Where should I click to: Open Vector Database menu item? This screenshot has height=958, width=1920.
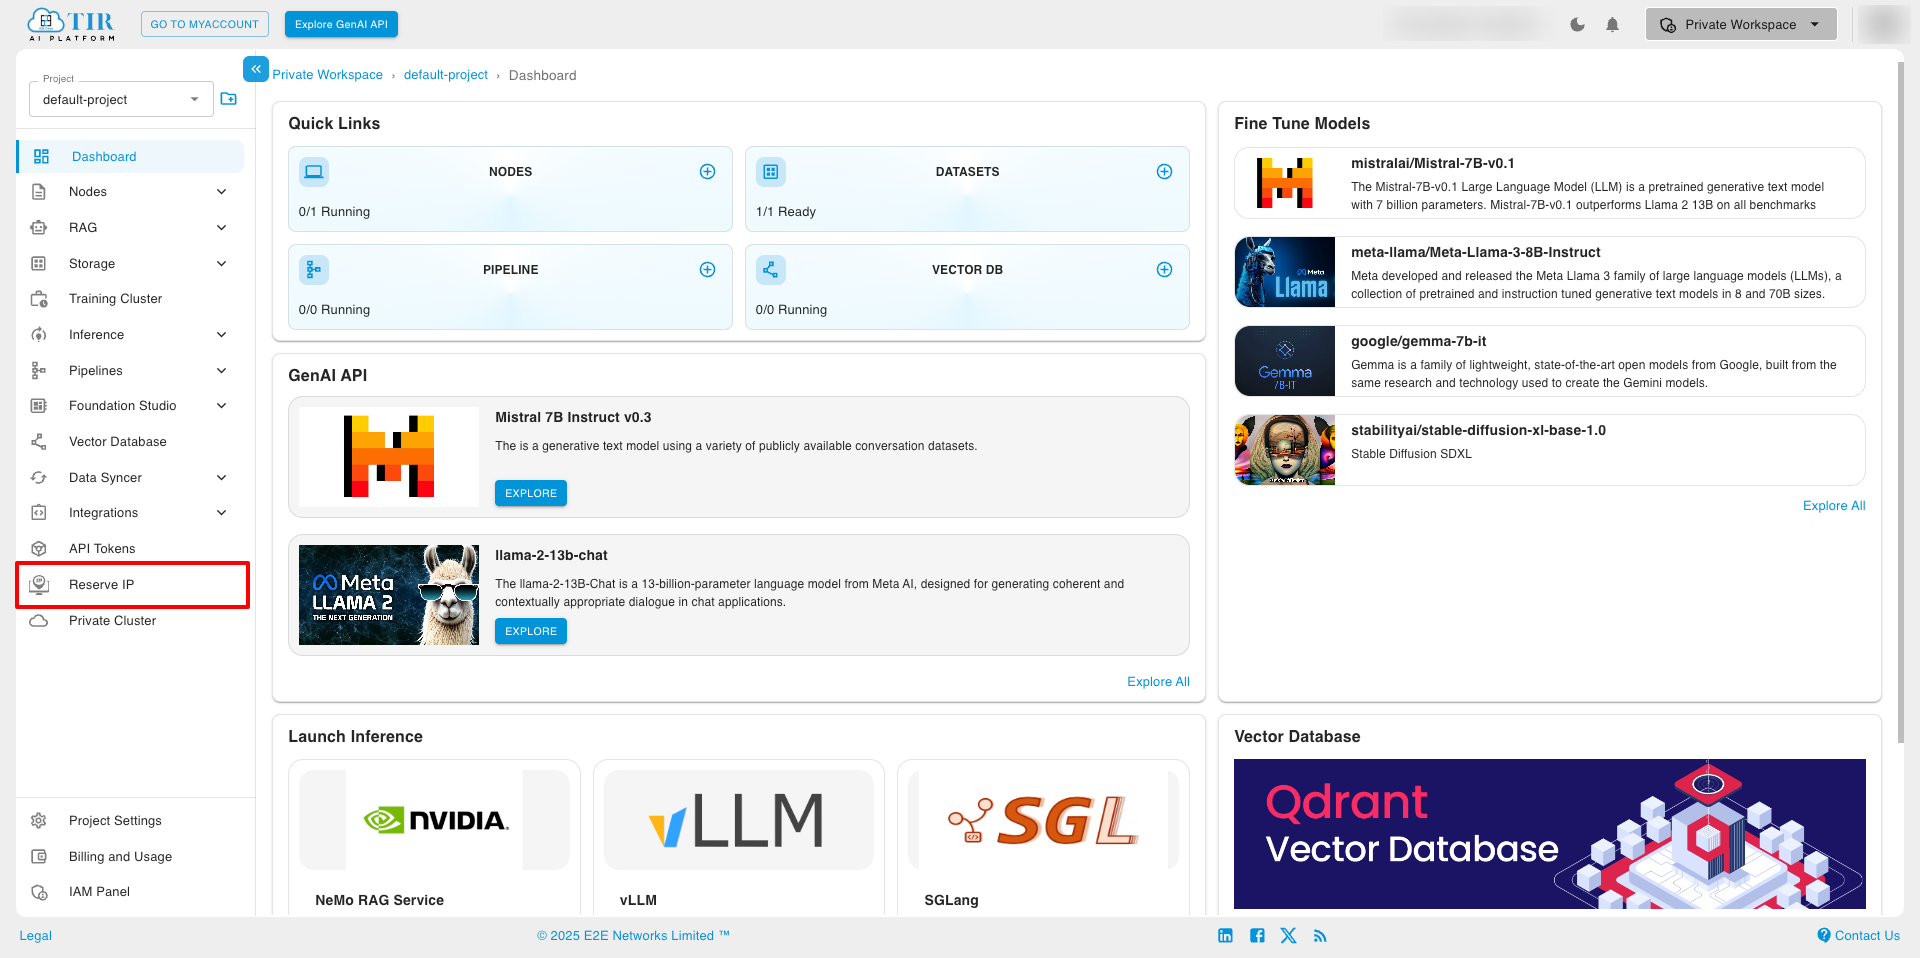pyautogui.click(x=130, y=442)
